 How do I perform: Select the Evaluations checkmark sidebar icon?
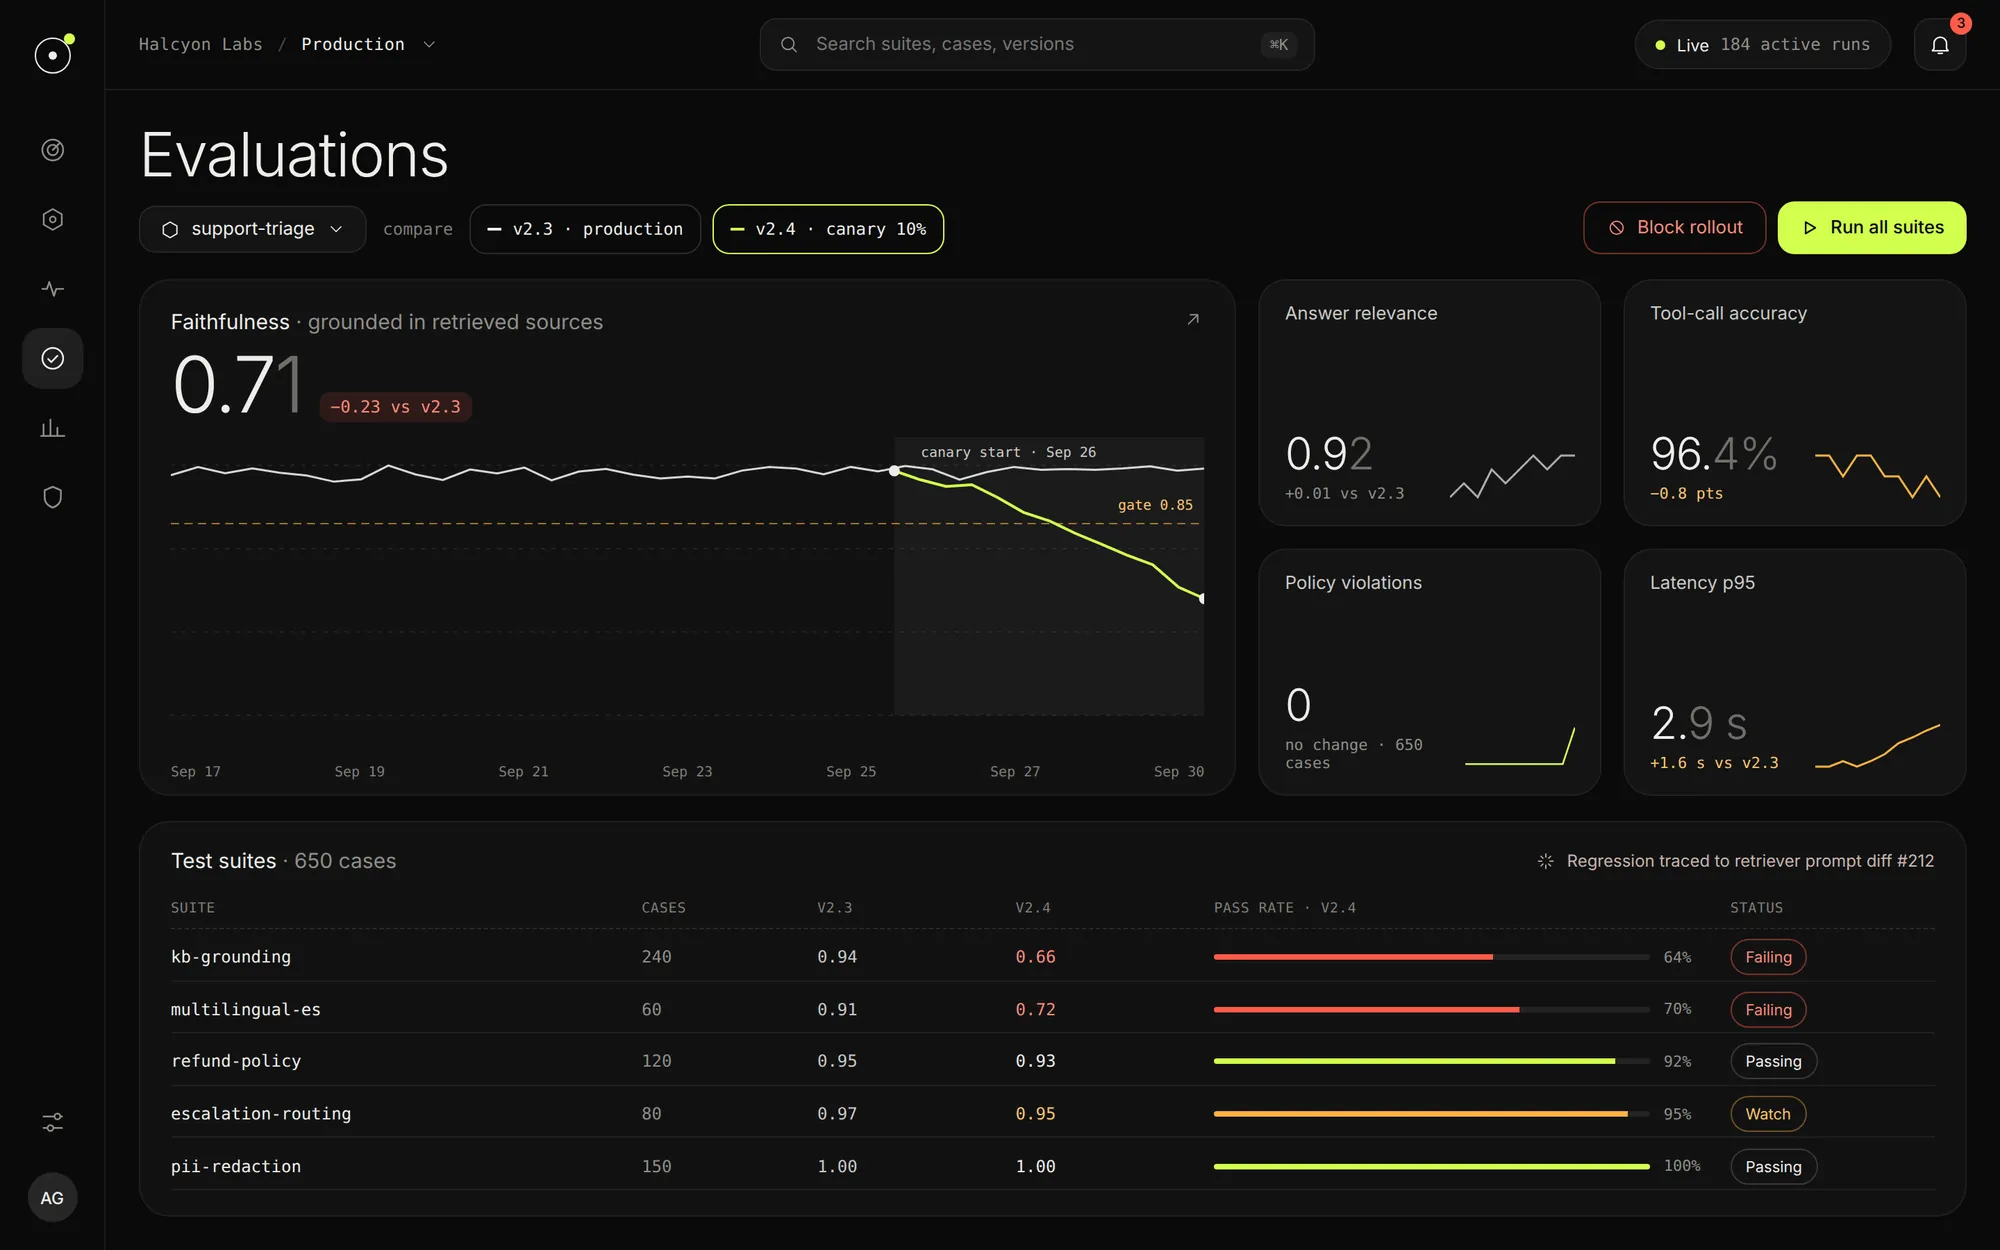(53, 358)
